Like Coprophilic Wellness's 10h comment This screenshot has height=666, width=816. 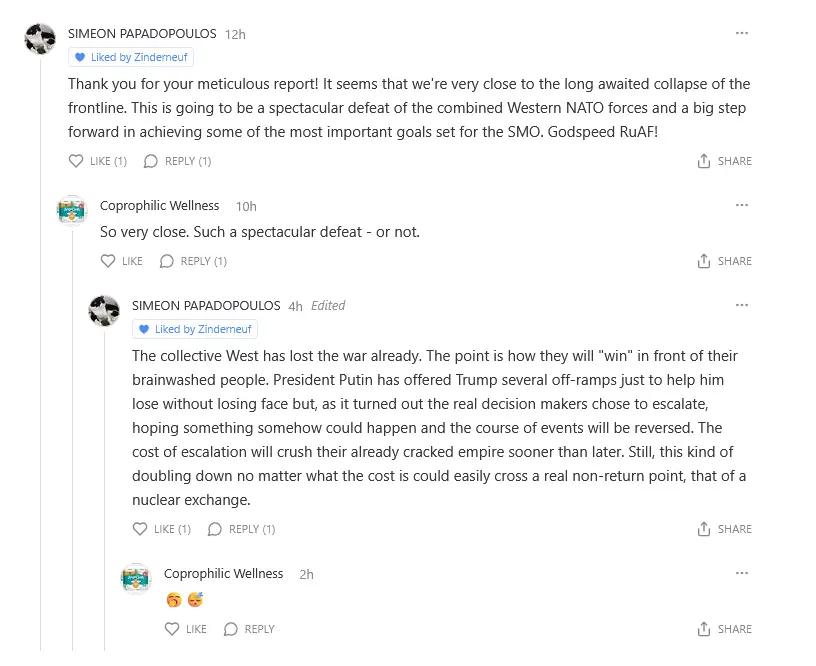tap(121, 261)
